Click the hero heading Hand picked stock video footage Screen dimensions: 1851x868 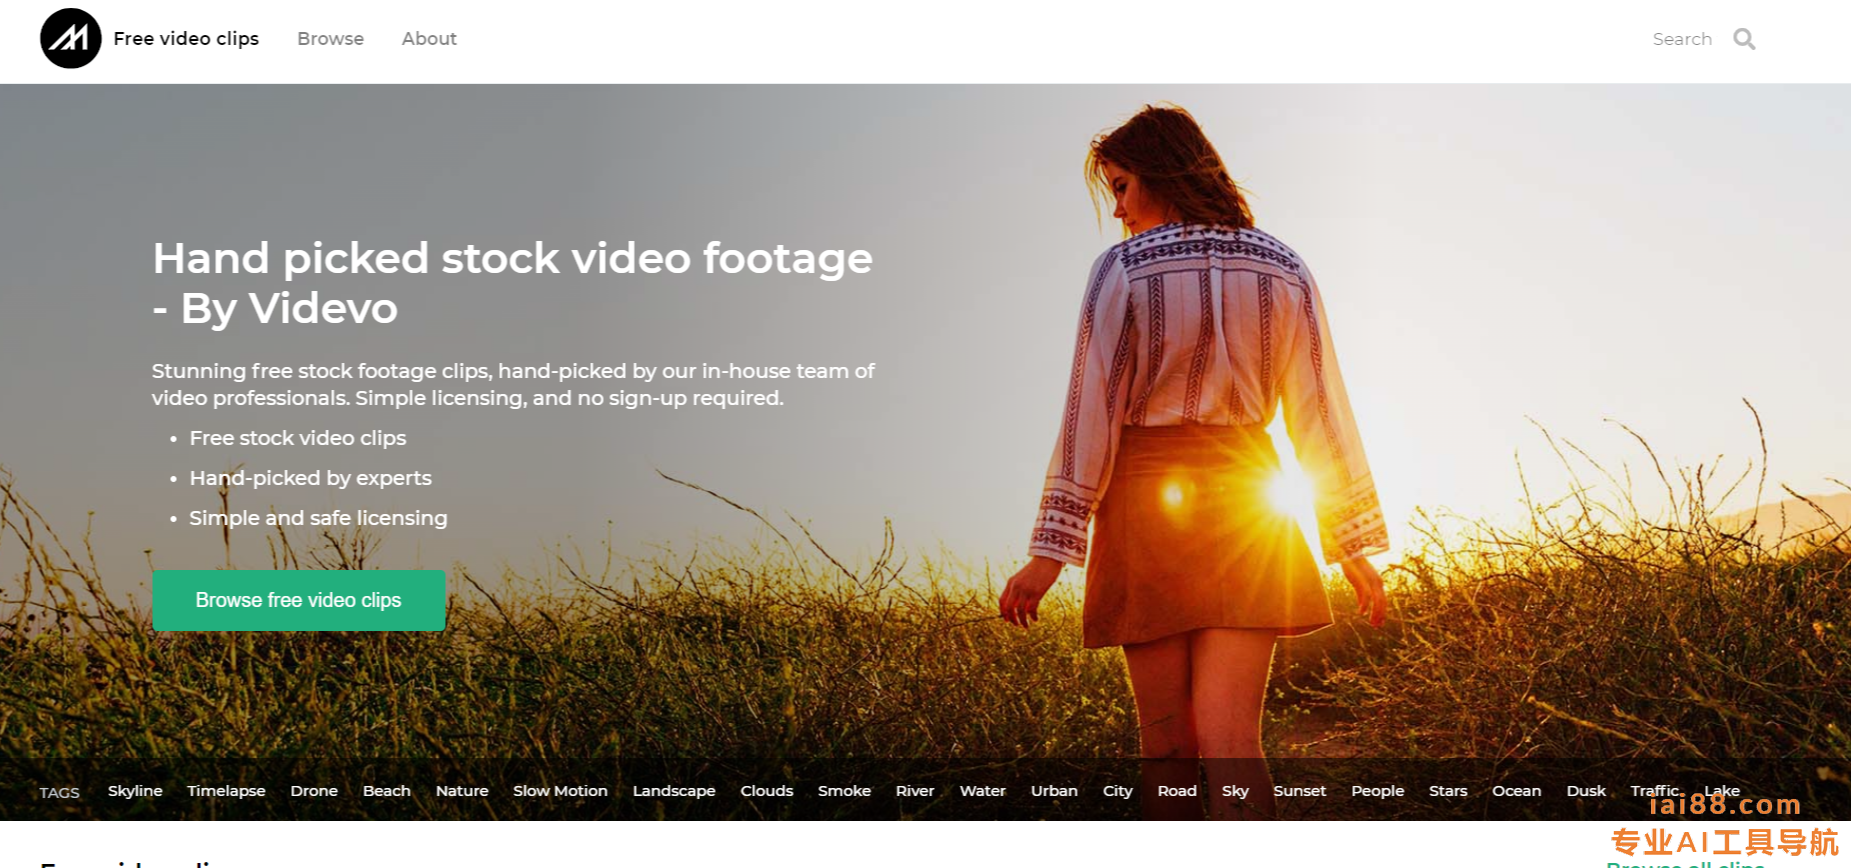click(x=512, y=283)
